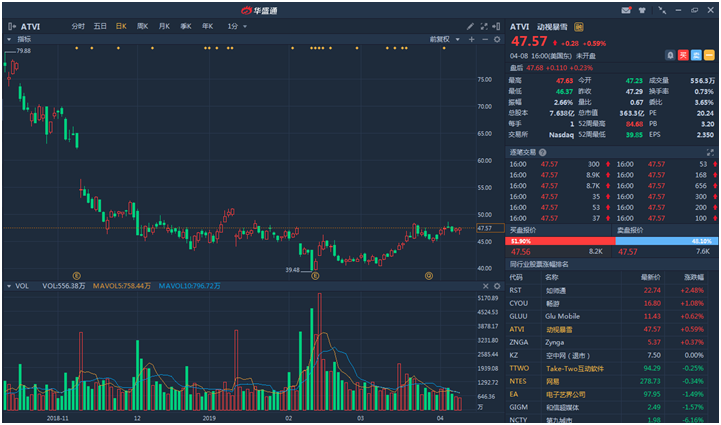Viewport: 721px width, 425px height.
Task: Open the 1分 minute interval dropdown
Action: 236,26
